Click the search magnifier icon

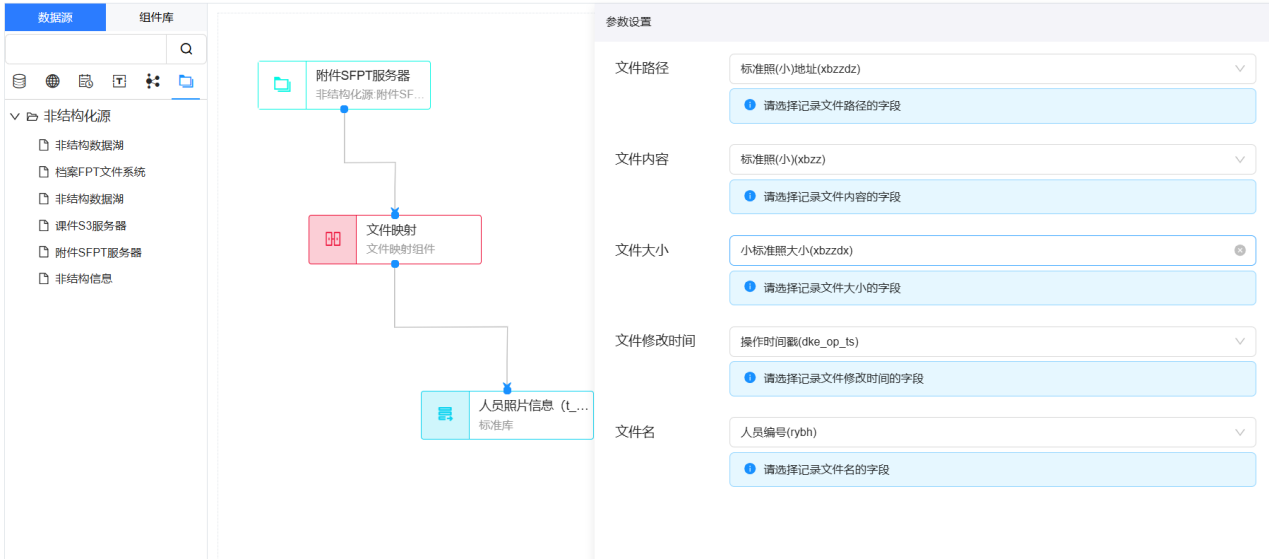(186, 49)
